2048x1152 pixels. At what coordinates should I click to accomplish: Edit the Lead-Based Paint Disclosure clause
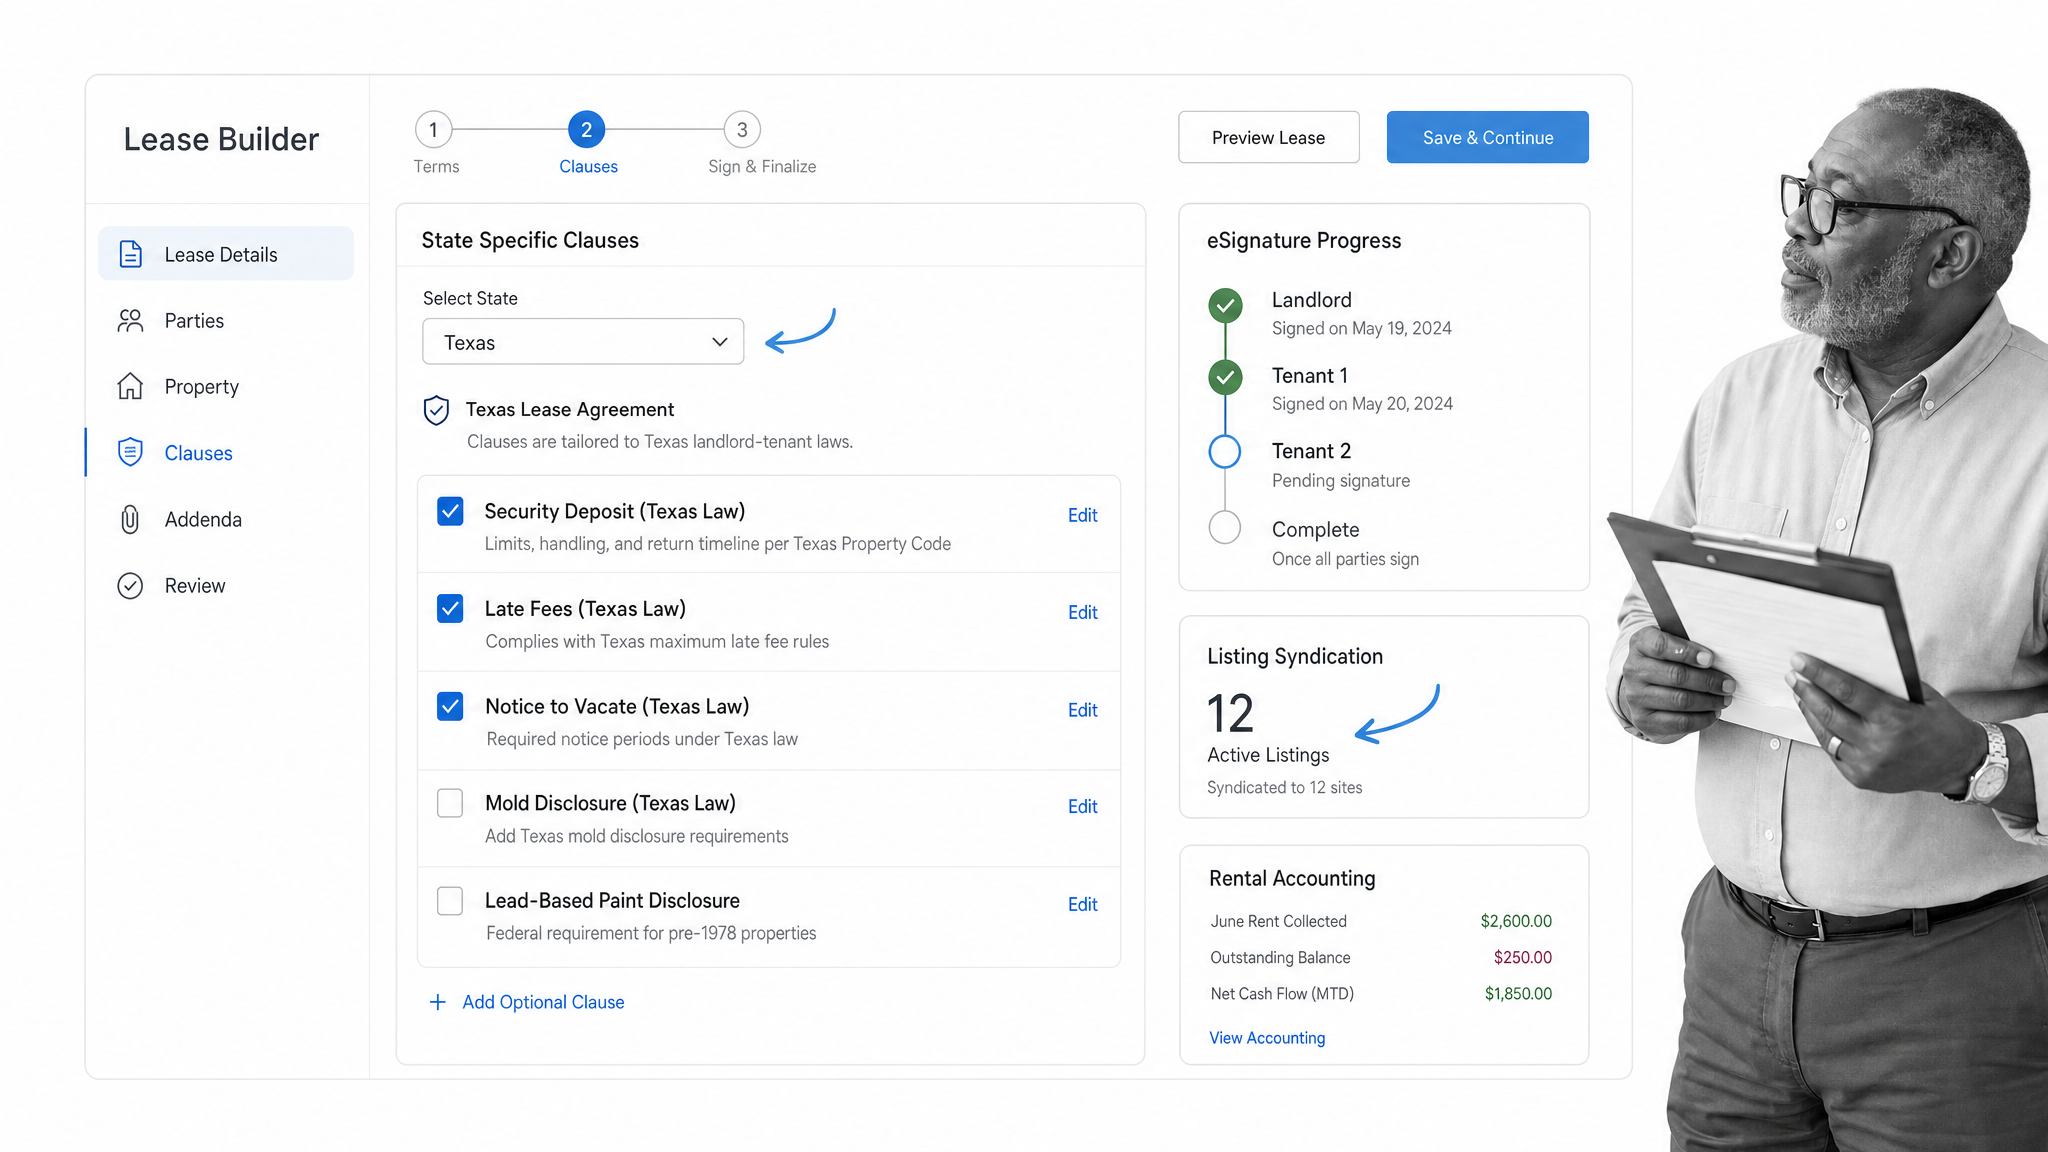[x=1082, y=904]
